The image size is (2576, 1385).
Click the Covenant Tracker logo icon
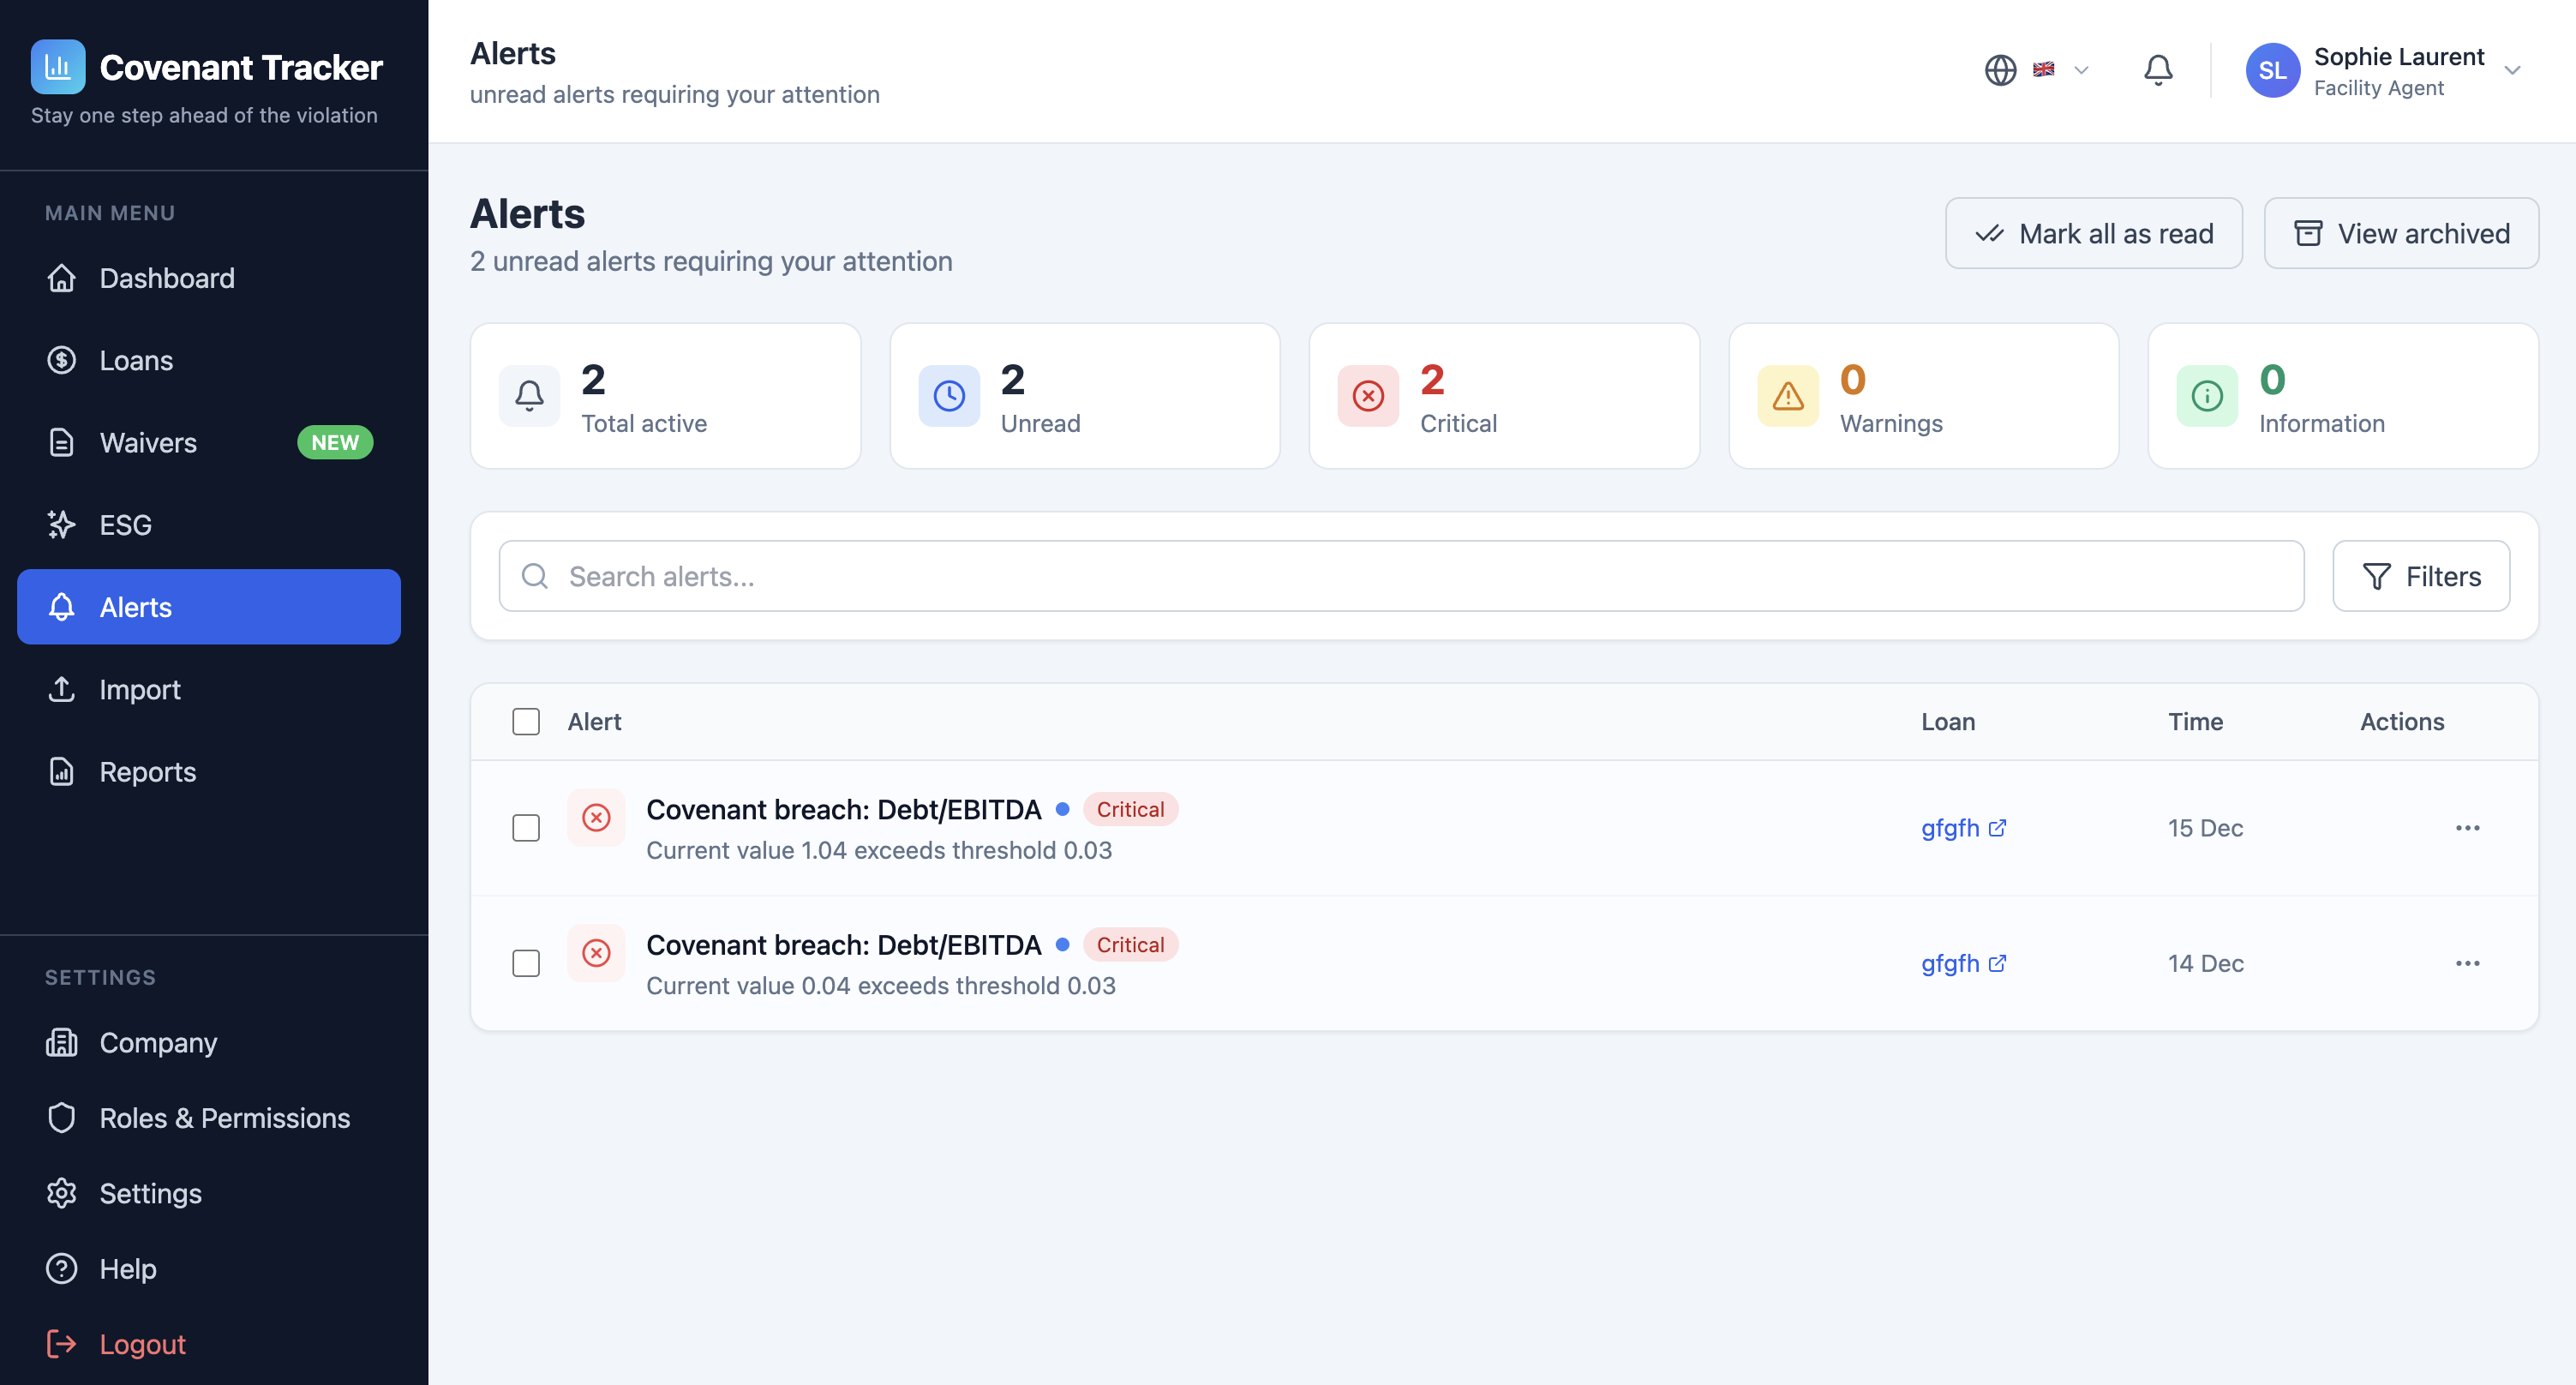[x=58, y=67]
